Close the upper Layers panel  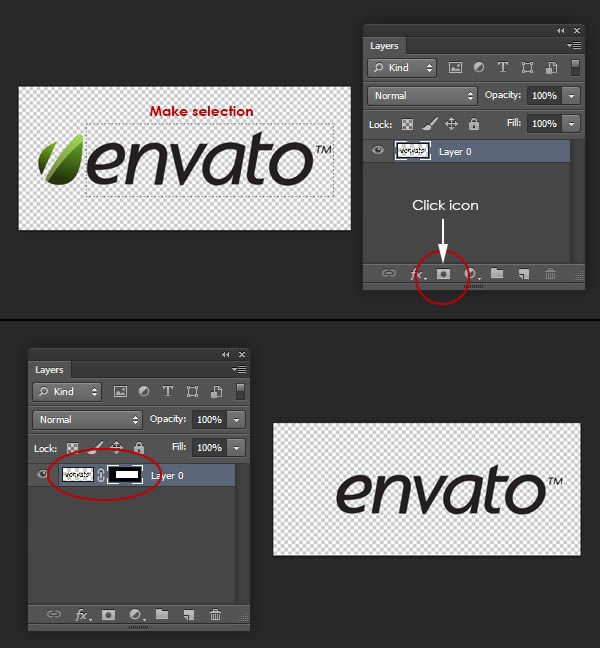coord(577,31)
